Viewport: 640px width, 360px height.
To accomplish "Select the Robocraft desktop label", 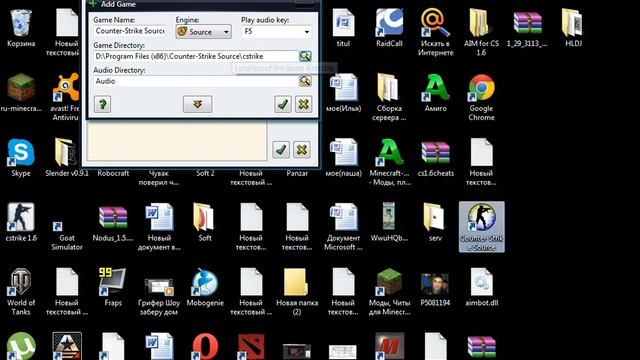I will click(x=113, y=173).
